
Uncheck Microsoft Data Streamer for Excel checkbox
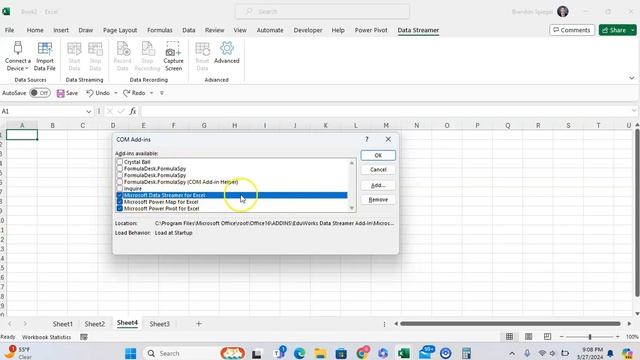120,195
